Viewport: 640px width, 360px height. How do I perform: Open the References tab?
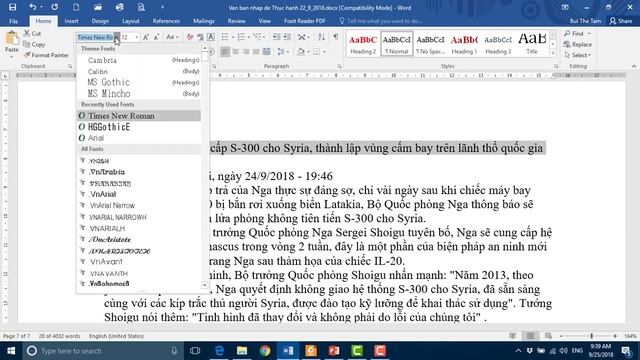[x=166, y=21]
